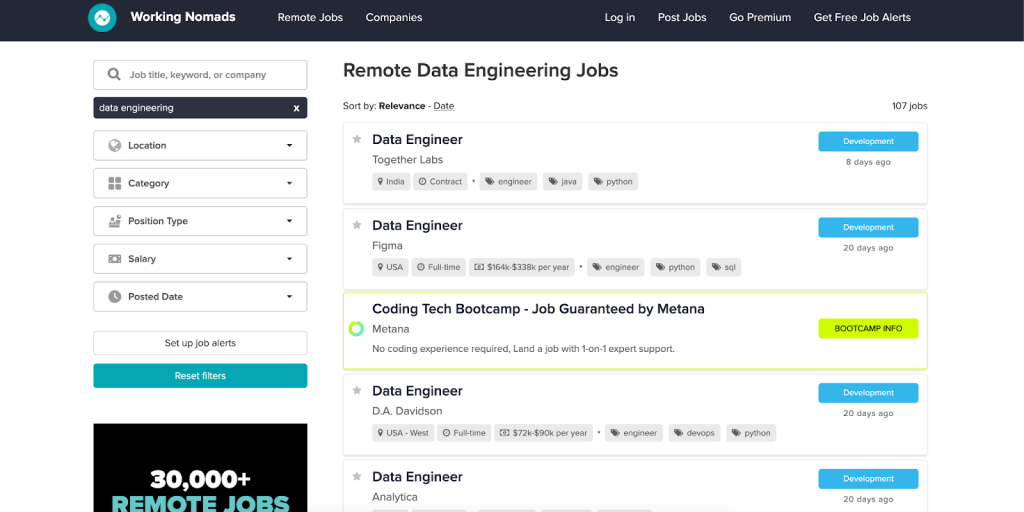Open the Companies navigation item
The image size is (1024, 512).
(x=394, y=18)
